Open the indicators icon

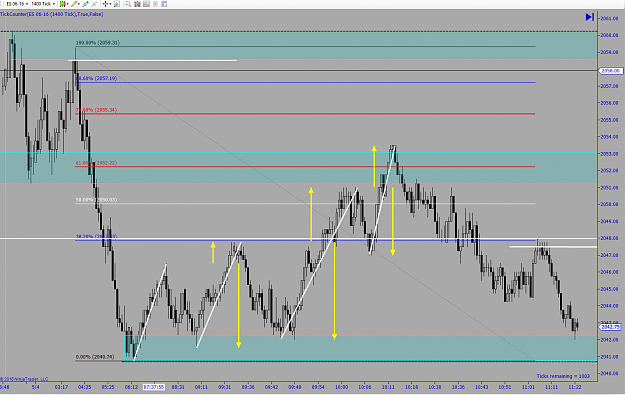pyautogui.click(x=146, y=4)
